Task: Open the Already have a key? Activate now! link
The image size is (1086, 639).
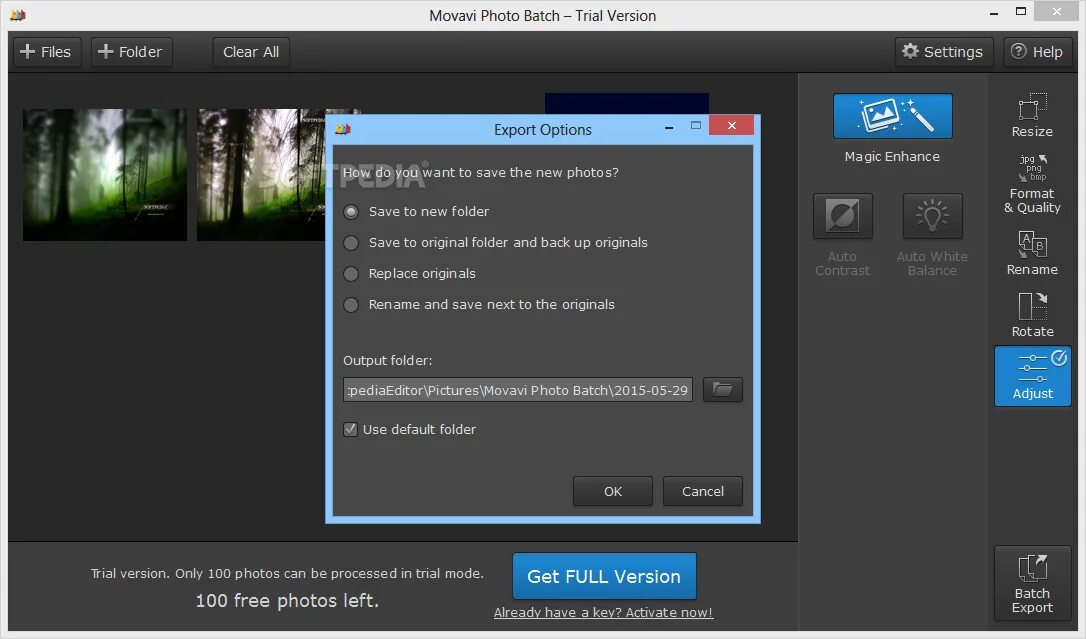Action: click(603, 613)
